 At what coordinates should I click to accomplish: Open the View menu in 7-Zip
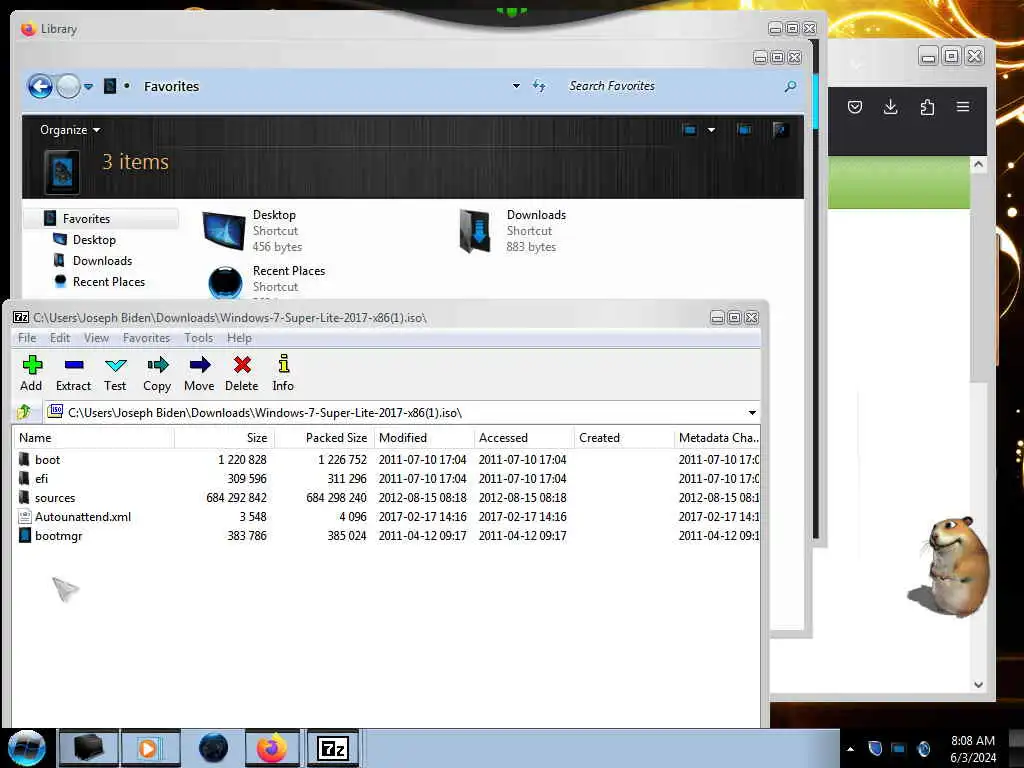tap(96, 338)
